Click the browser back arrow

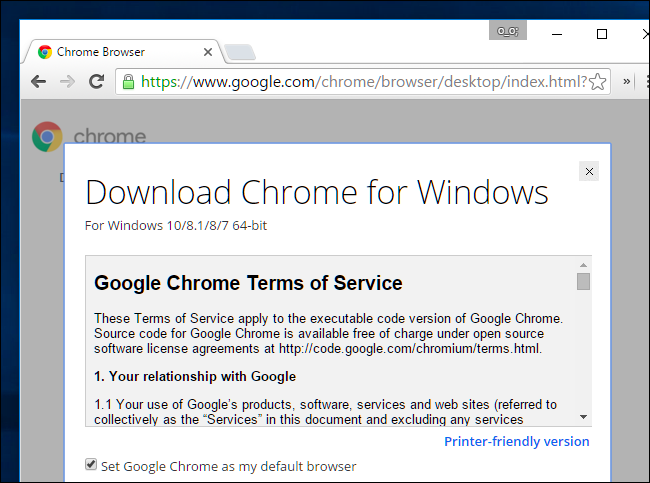coord(38,82)
